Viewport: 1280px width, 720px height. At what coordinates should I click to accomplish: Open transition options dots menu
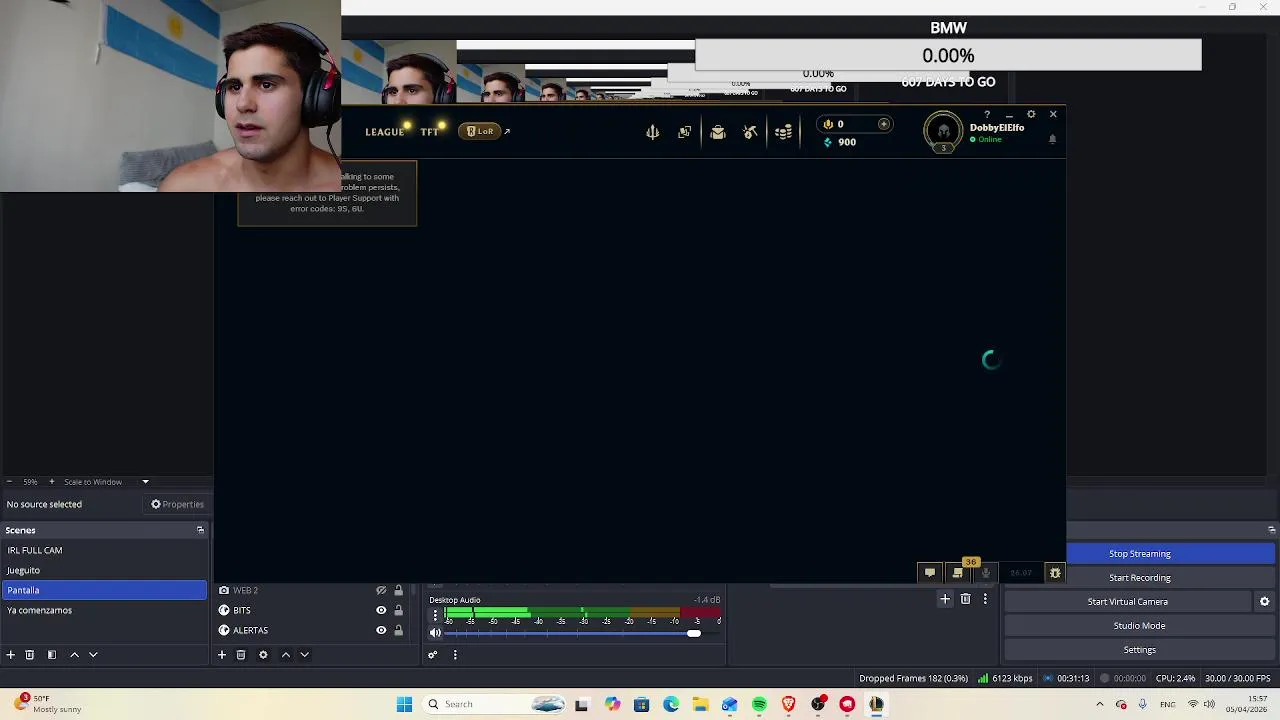tap(985, 599)
